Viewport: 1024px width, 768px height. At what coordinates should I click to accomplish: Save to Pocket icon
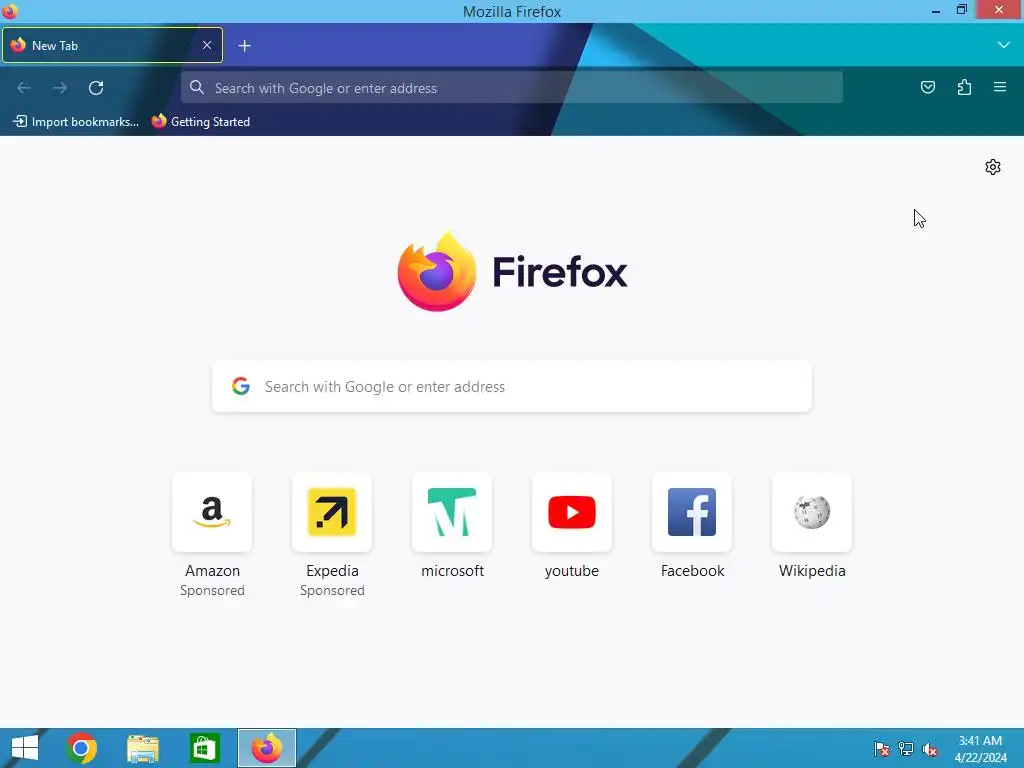tap(927, 88)
